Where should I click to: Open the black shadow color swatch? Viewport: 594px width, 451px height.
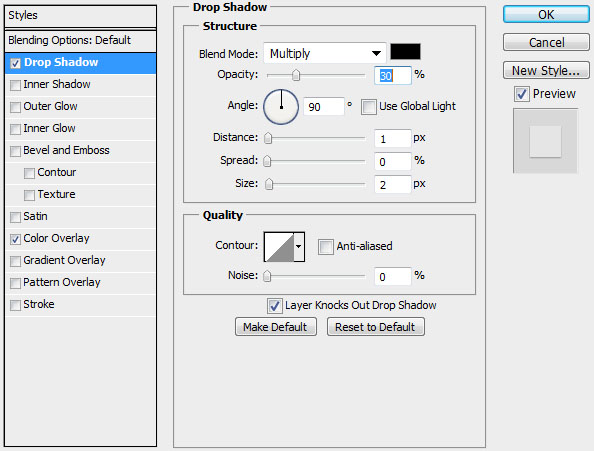pos(405,52)
